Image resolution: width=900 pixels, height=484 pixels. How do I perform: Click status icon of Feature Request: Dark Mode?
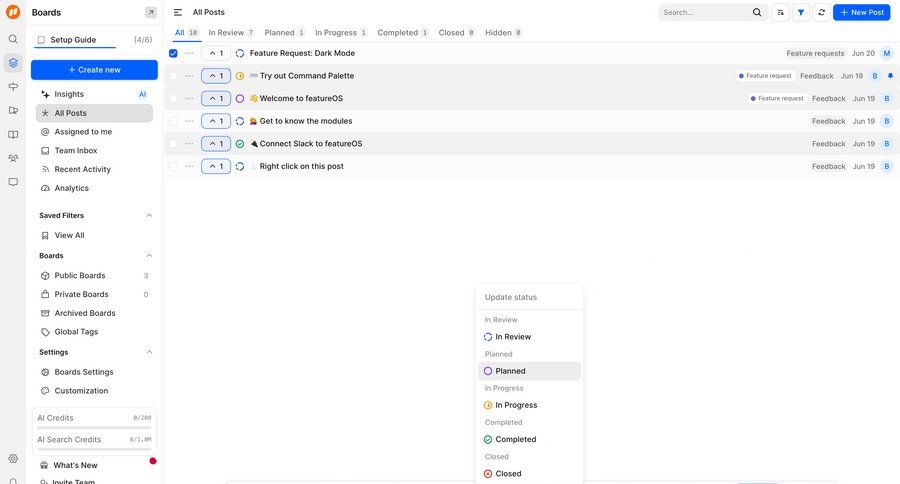pos(240,53)
